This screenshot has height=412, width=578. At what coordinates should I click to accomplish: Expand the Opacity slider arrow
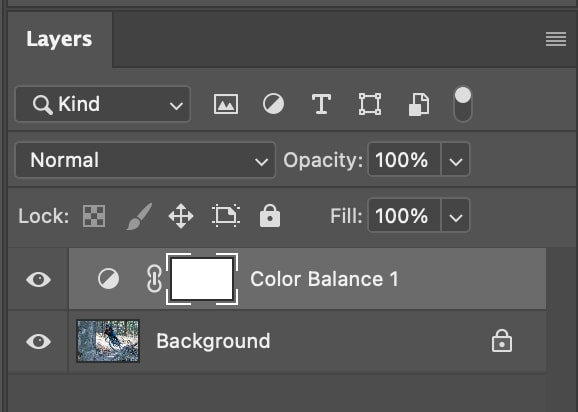click(x=456, y=160)
